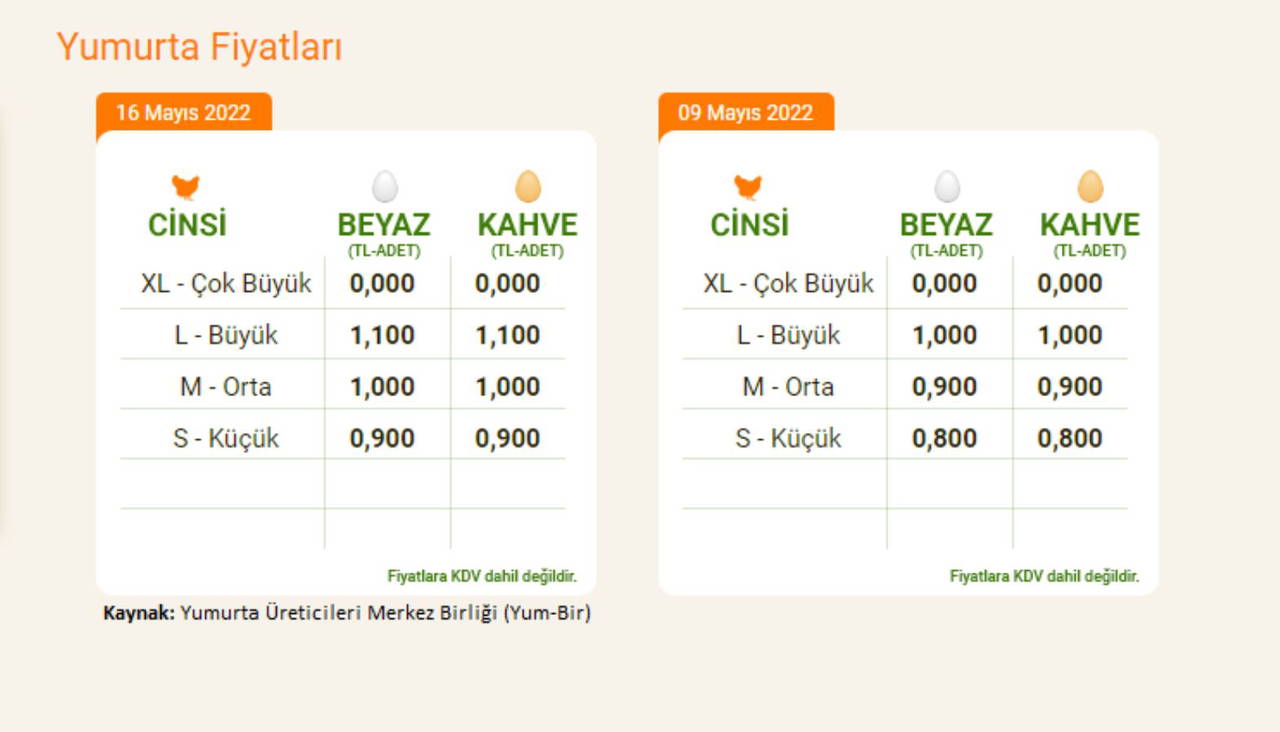Click the brown egg icon in 09 Mayıs table
This screenshot has height=732, width=1280.
pyautogui.click(x=1090, y=187)
